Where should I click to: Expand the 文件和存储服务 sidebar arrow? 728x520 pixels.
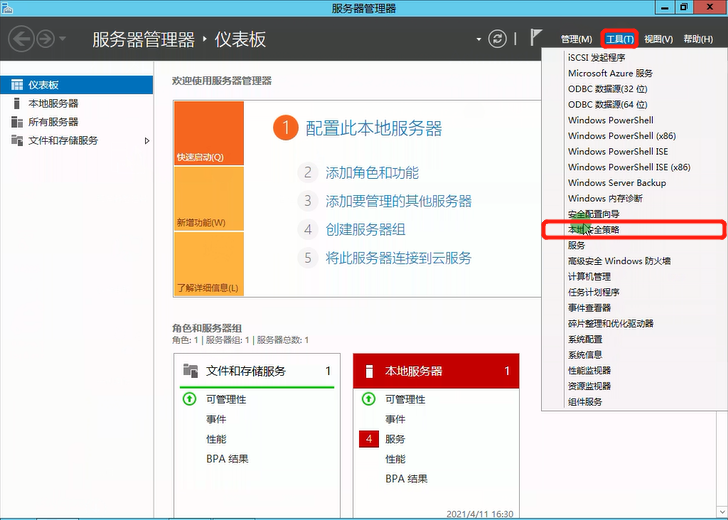coord(147,141)
